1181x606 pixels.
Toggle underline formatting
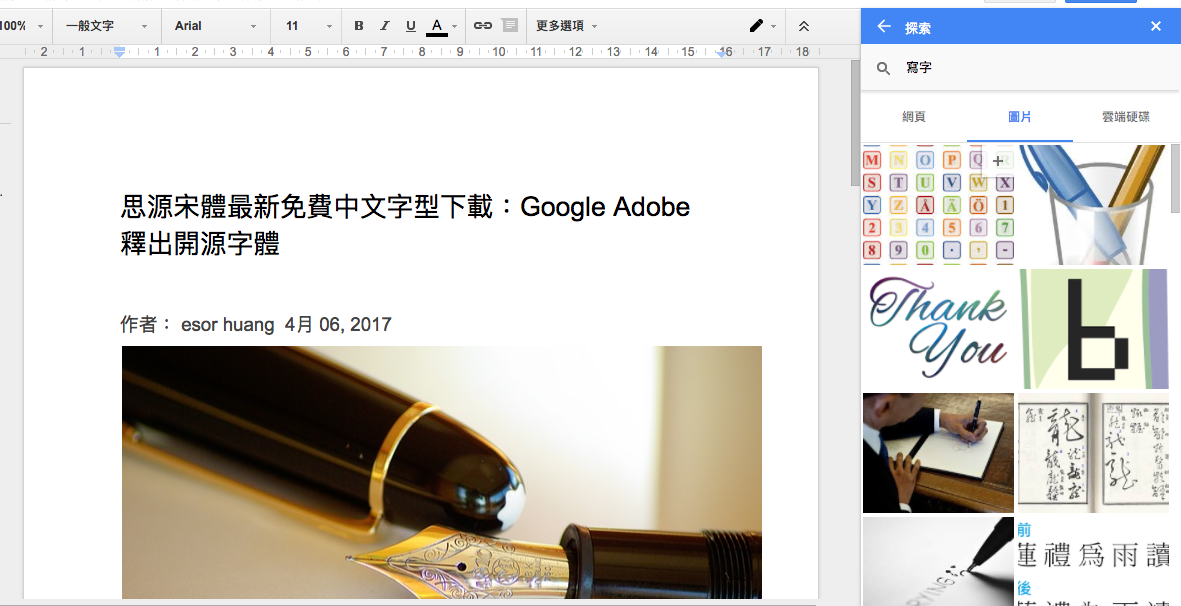pos(410,26)
